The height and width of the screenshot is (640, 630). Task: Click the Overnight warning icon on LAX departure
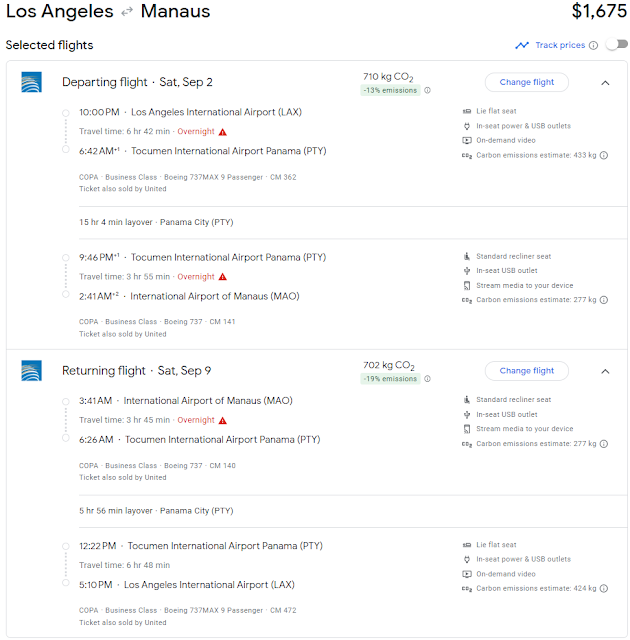[x=222, y=132]
